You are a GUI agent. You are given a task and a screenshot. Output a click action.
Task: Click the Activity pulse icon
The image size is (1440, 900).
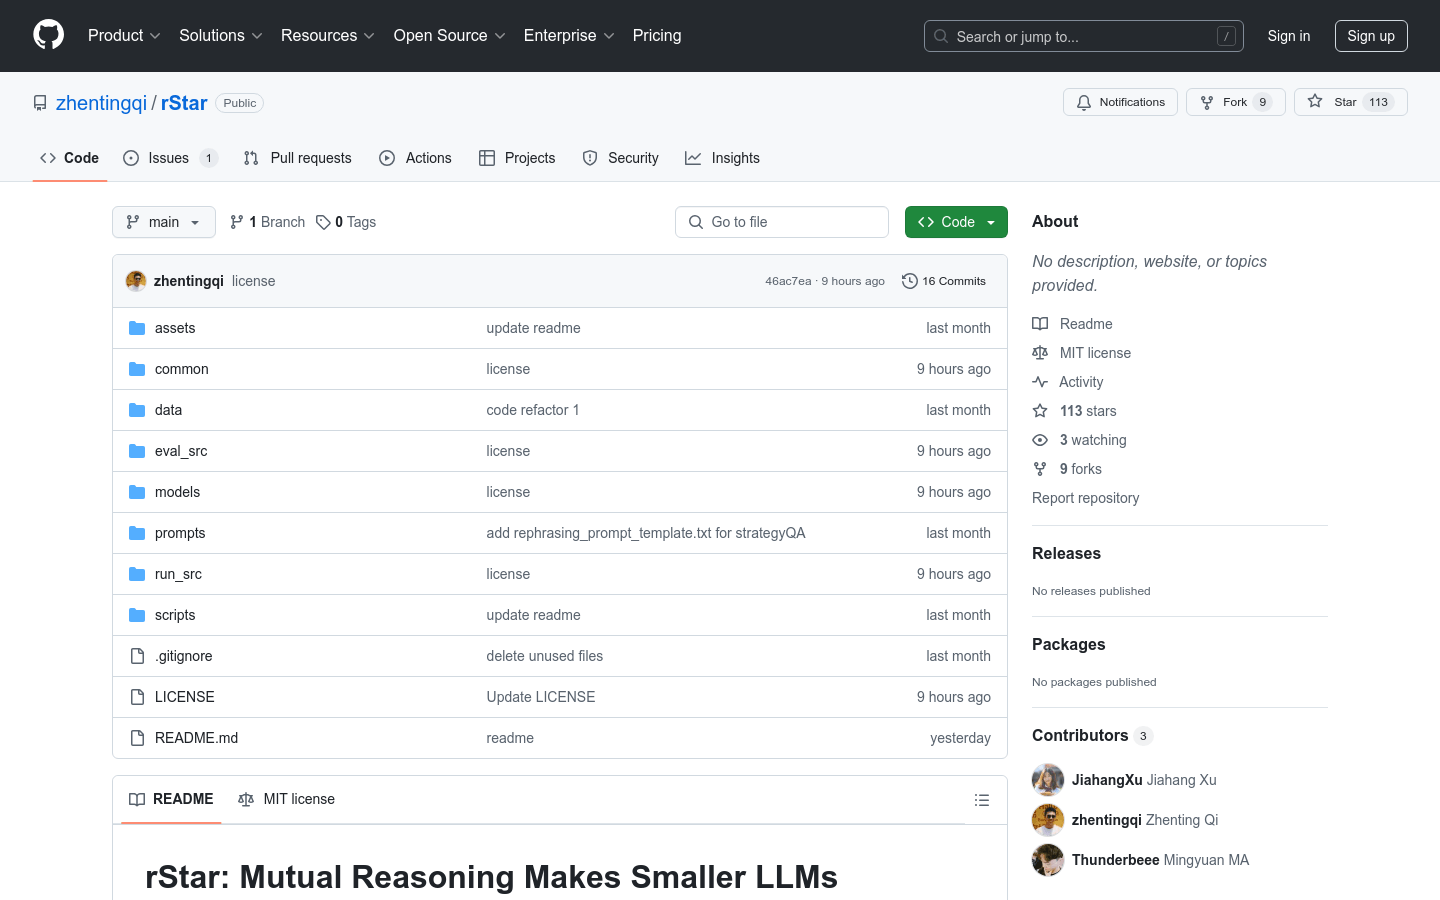(x=1040, y=382)
